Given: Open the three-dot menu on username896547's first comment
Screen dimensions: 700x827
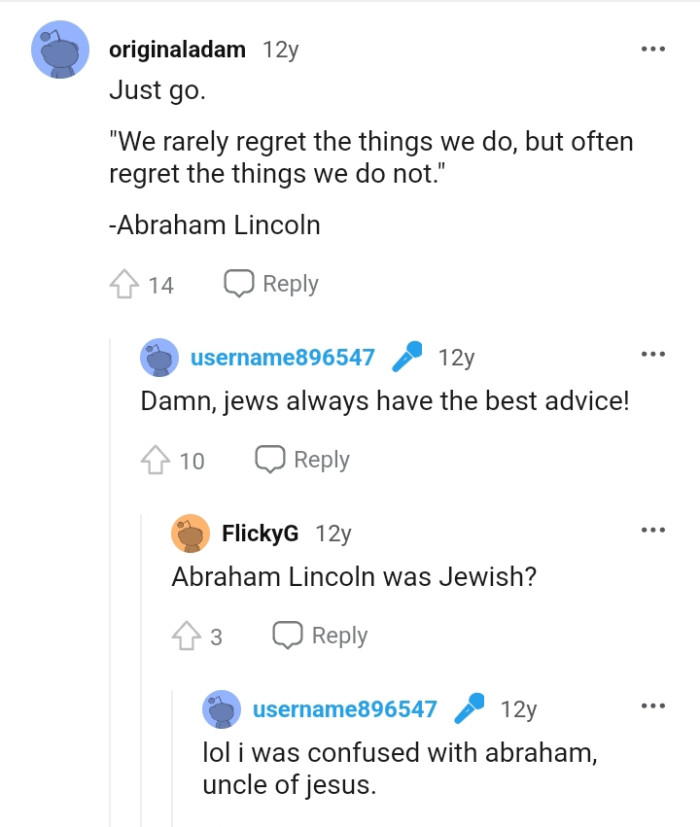Looking at the screenshot, I should point(653,352).
